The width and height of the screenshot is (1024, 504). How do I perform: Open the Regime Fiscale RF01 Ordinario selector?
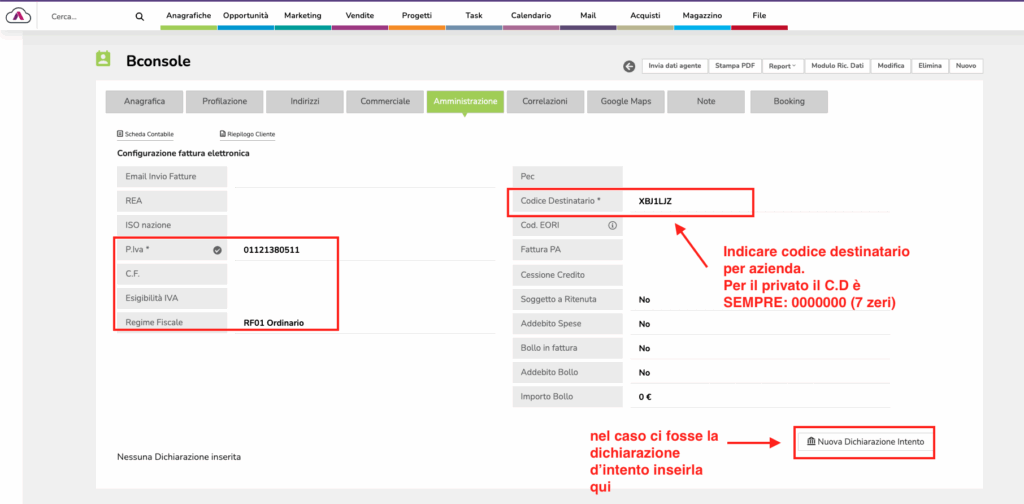pyautogui.click(x=274, y=323)
